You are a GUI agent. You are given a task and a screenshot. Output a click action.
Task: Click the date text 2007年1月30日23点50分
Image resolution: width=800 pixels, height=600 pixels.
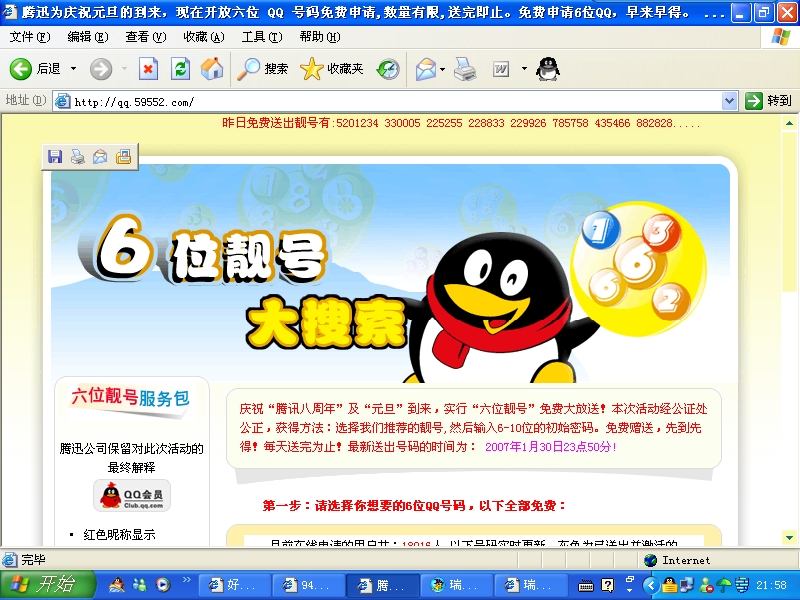[551, 446]
